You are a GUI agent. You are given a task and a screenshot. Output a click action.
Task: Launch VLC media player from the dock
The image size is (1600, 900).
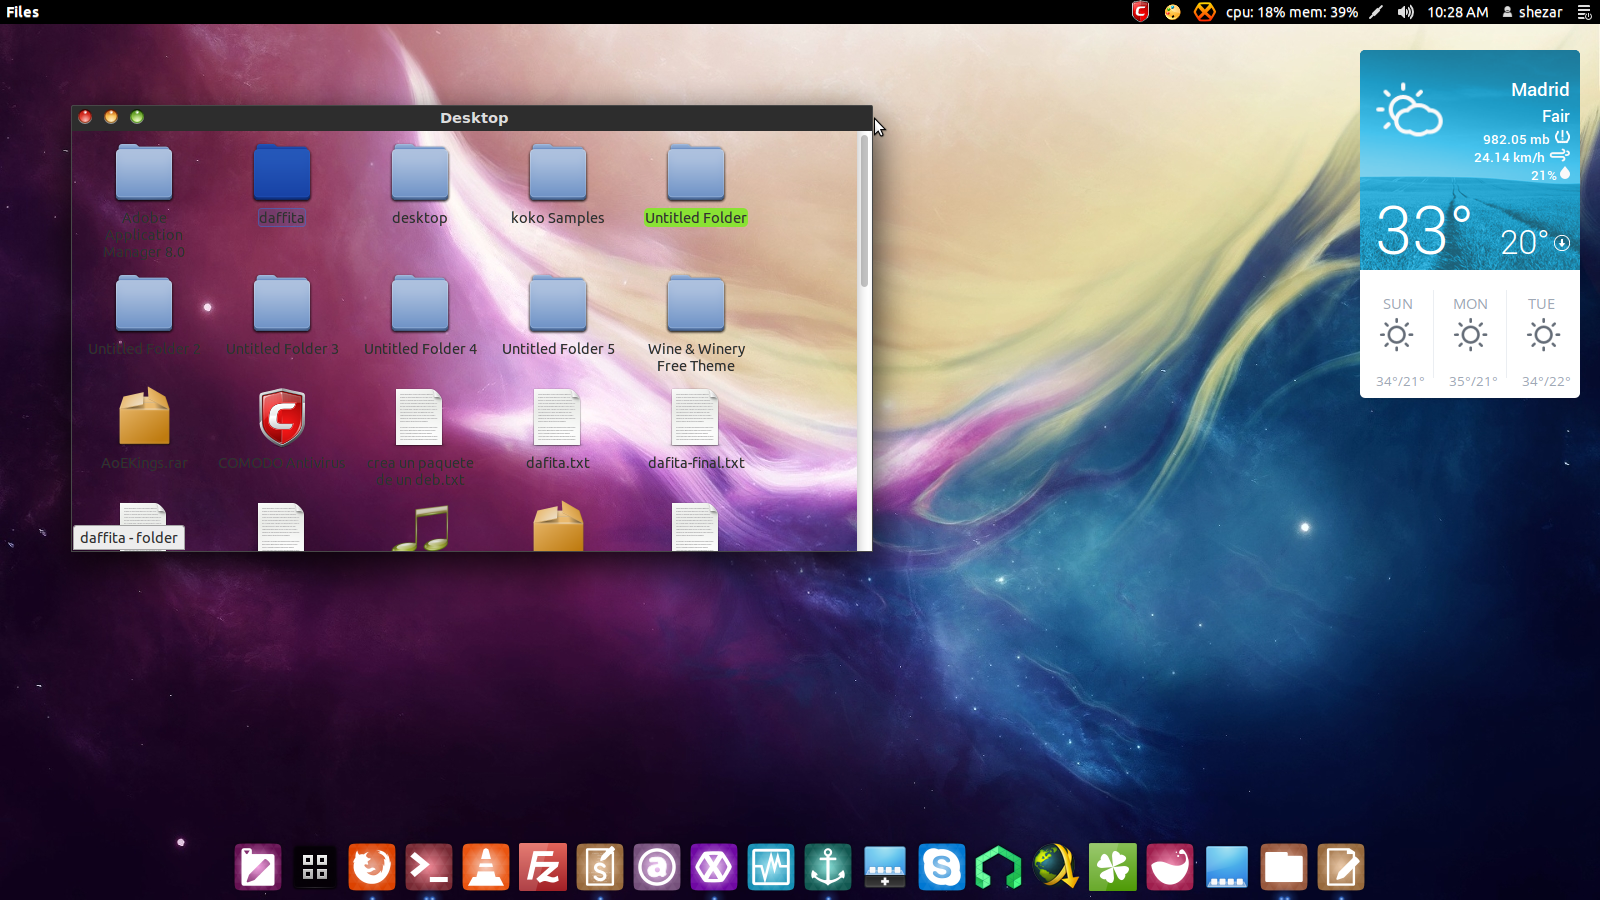[x=486, y=867]
